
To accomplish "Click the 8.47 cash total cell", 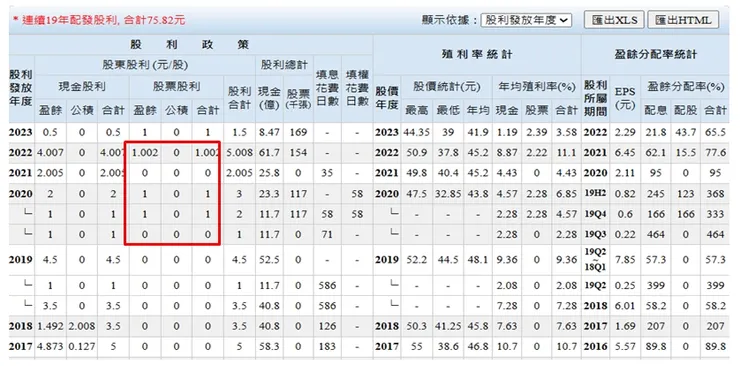I will click(269, 133).
